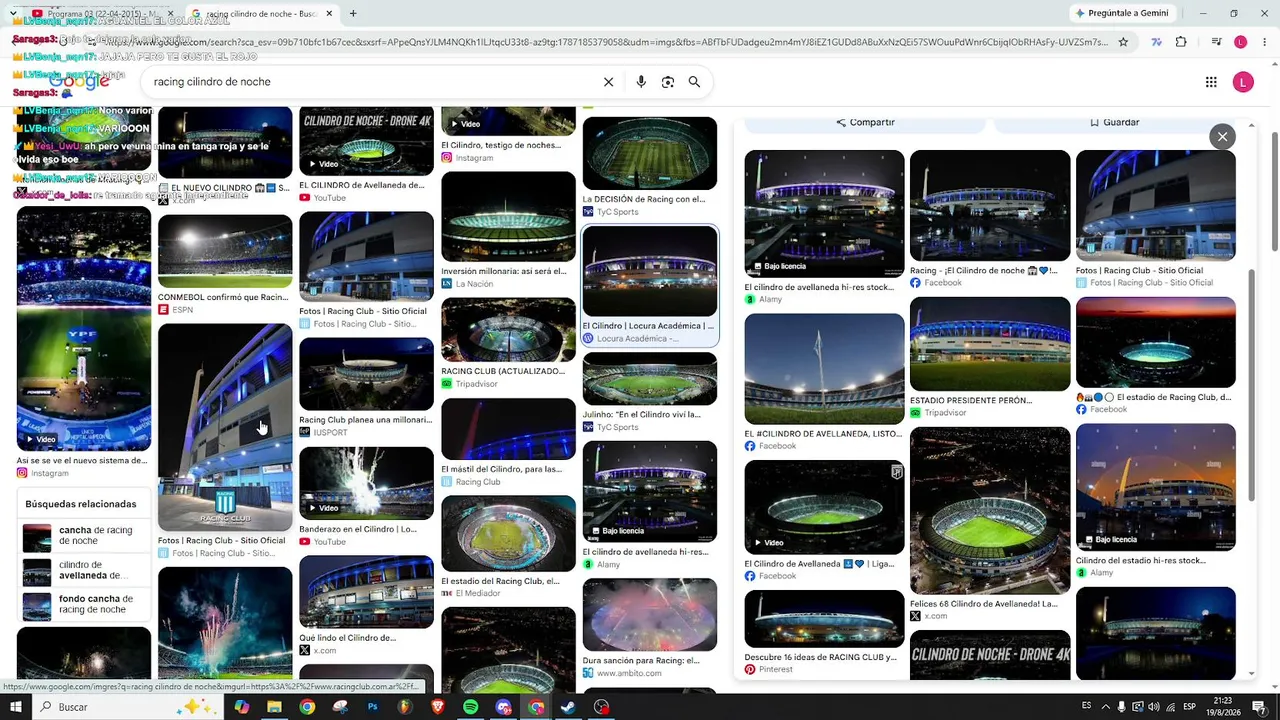Launch Copilot from the taskbar

[242, 707]
